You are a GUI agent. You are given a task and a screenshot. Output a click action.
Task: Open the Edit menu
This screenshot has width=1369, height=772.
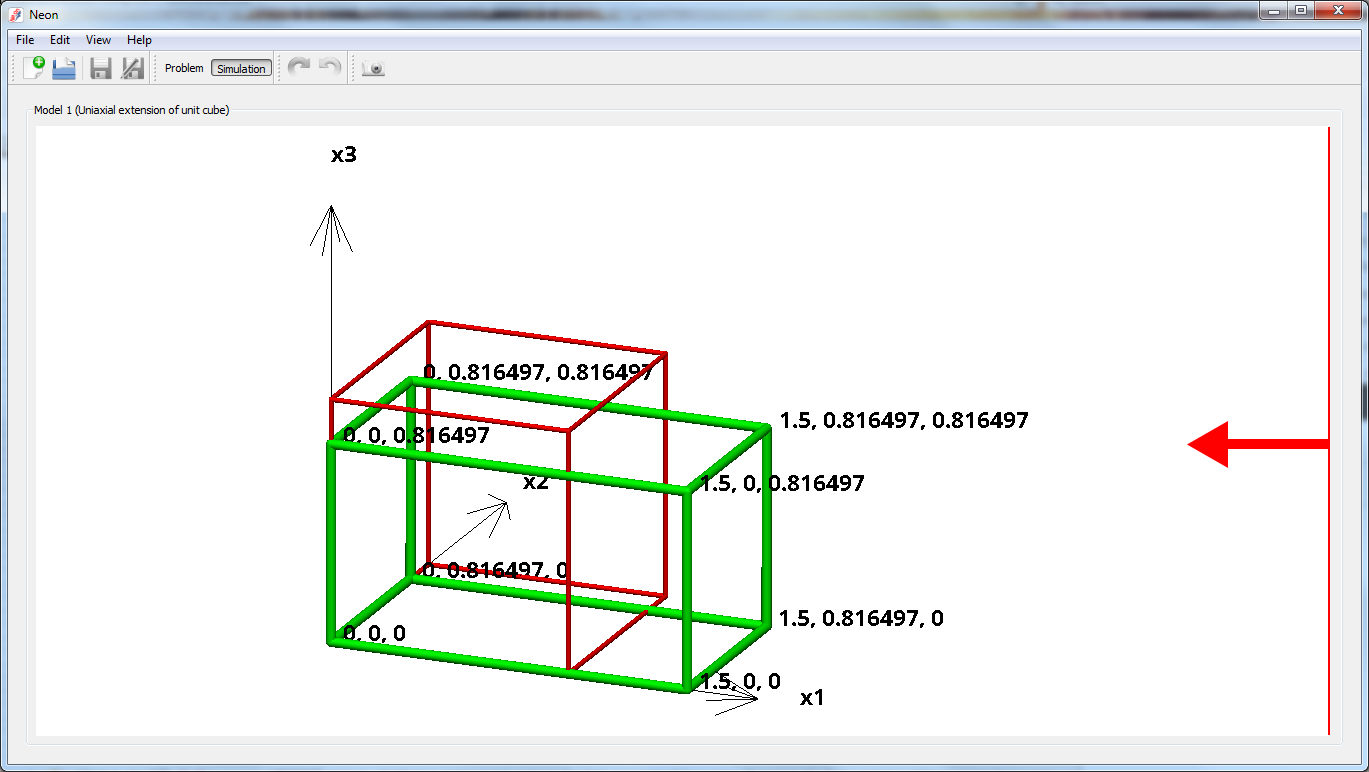coord(60,40)
